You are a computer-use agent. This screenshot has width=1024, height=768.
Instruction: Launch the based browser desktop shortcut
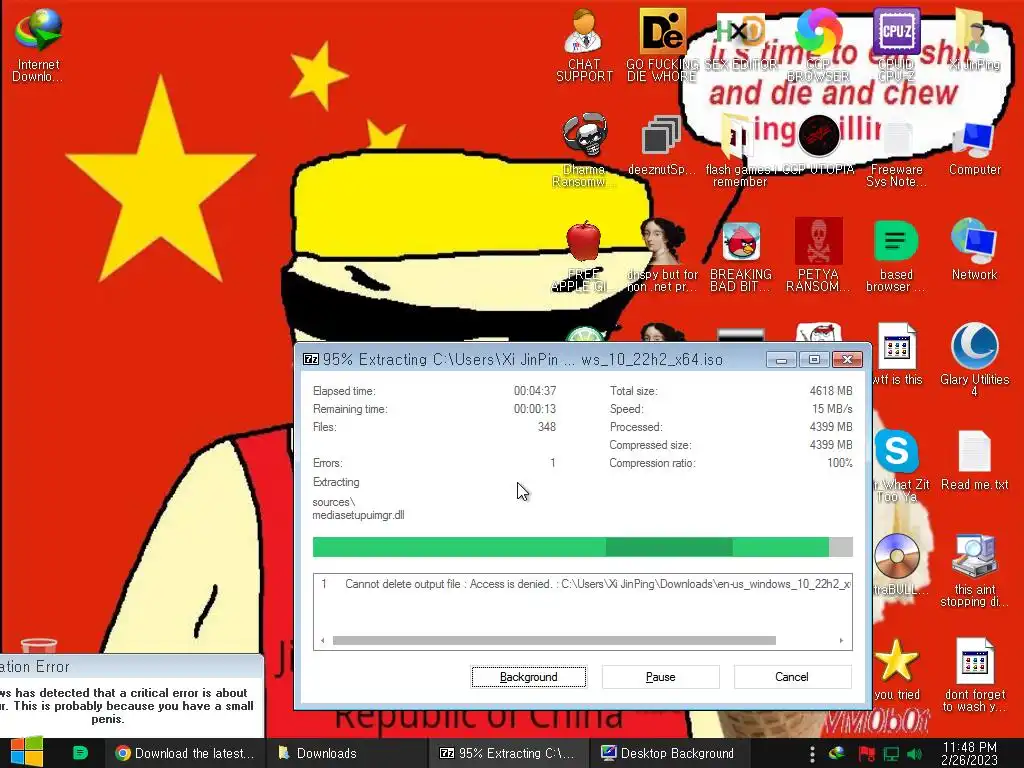point(896,256)
